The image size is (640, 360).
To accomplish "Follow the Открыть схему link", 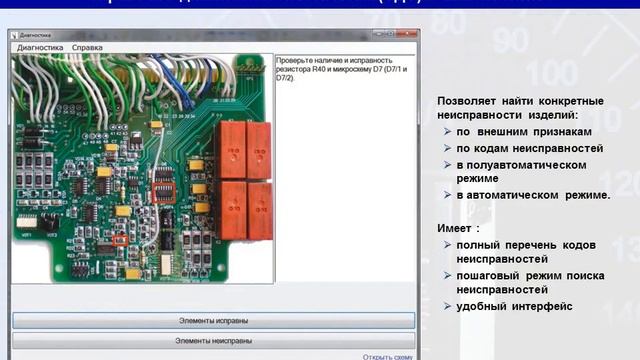I will 387,357.
